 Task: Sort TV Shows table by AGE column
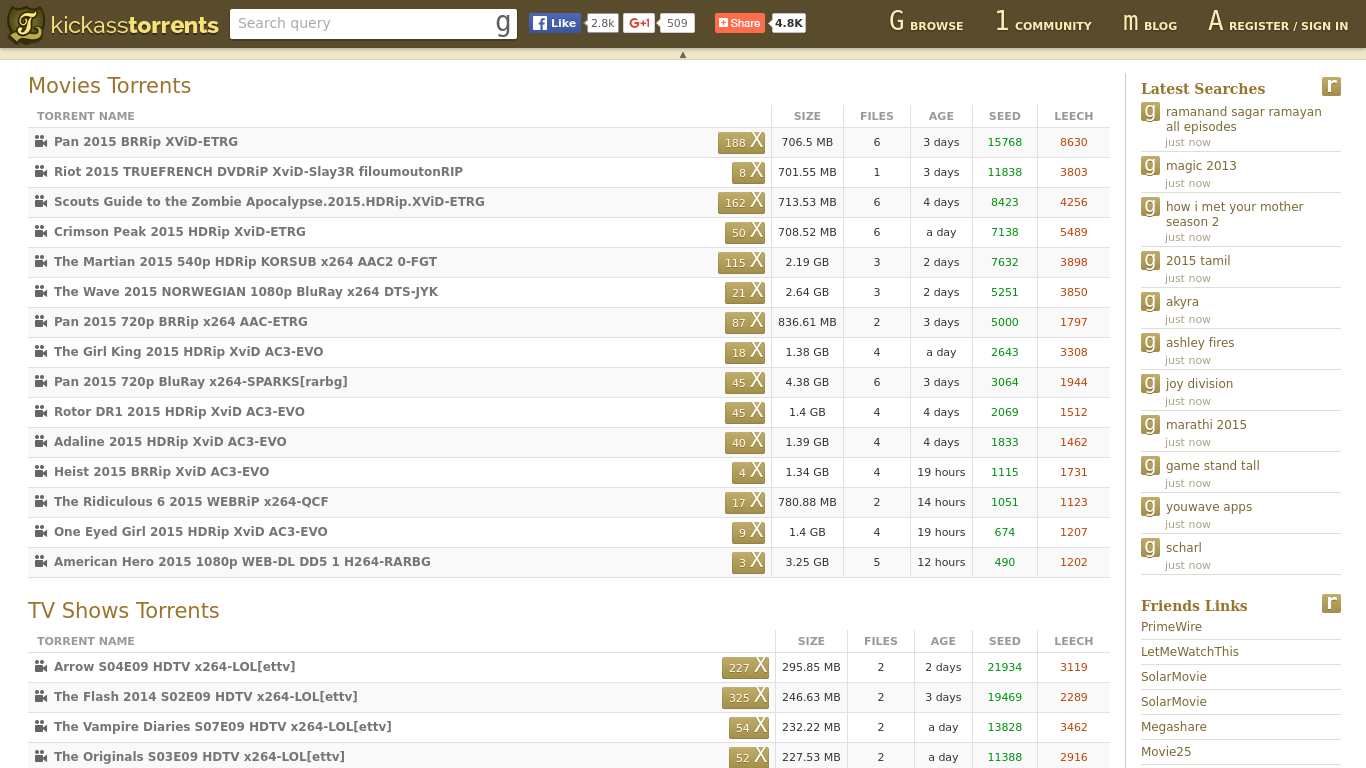[x=943, y=641]
